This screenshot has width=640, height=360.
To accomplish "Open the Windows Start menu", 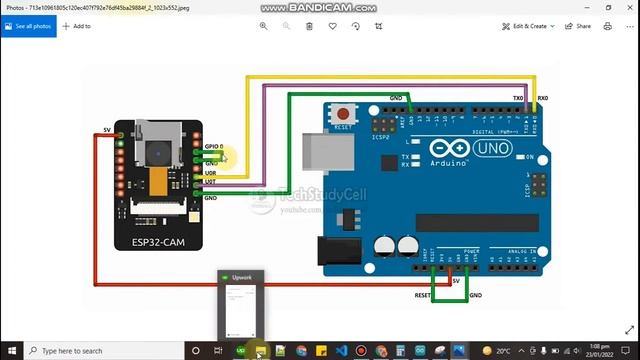I will point(12,351).
